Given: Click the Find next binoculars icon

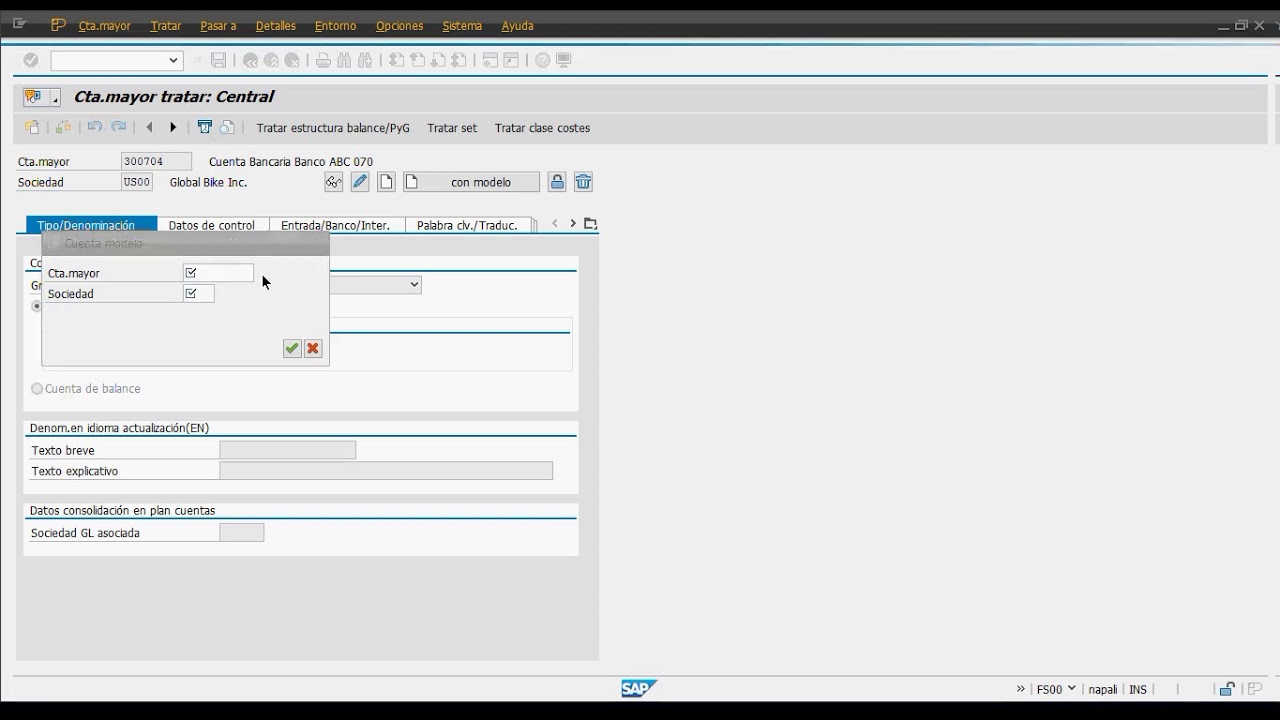Looking at the screenshot, I should tap(365, 60).
